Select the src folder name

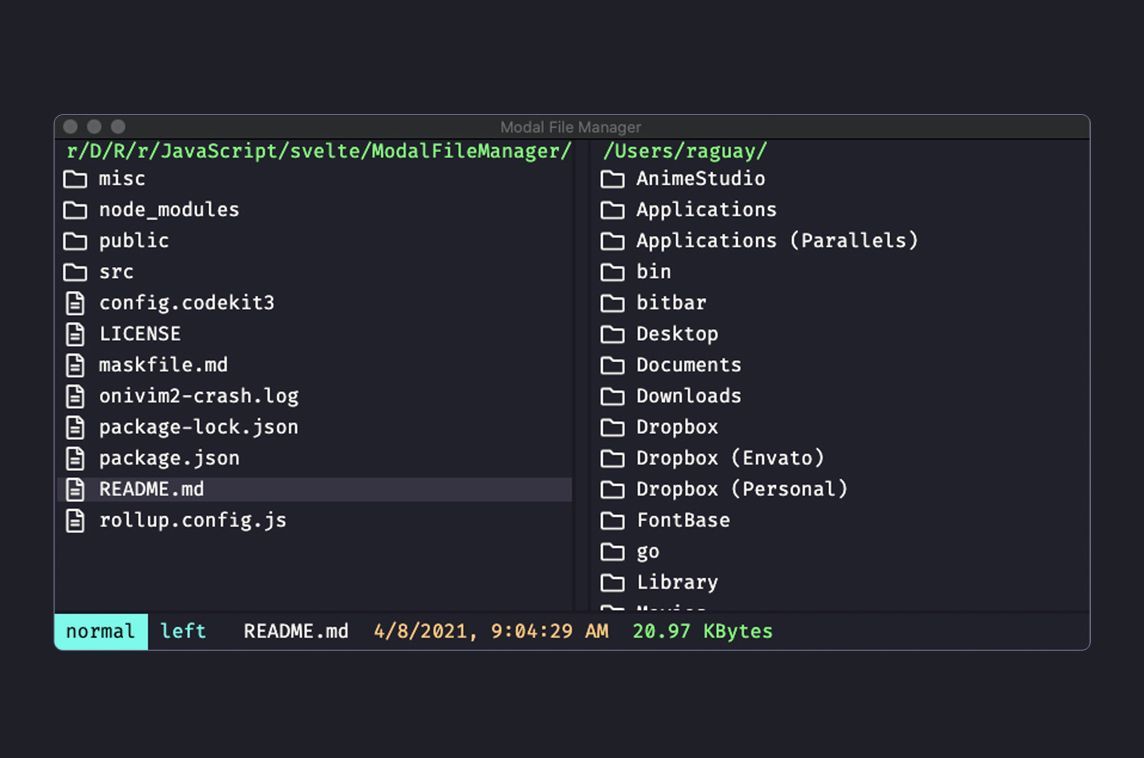click(117, 272)
